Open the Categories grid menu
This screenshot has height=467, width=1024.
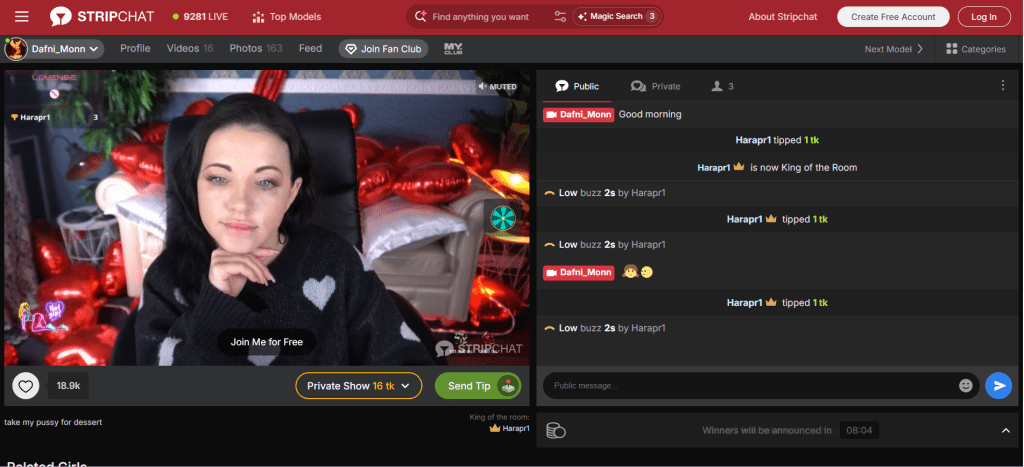pyautogui.click(x=976, y=49)
